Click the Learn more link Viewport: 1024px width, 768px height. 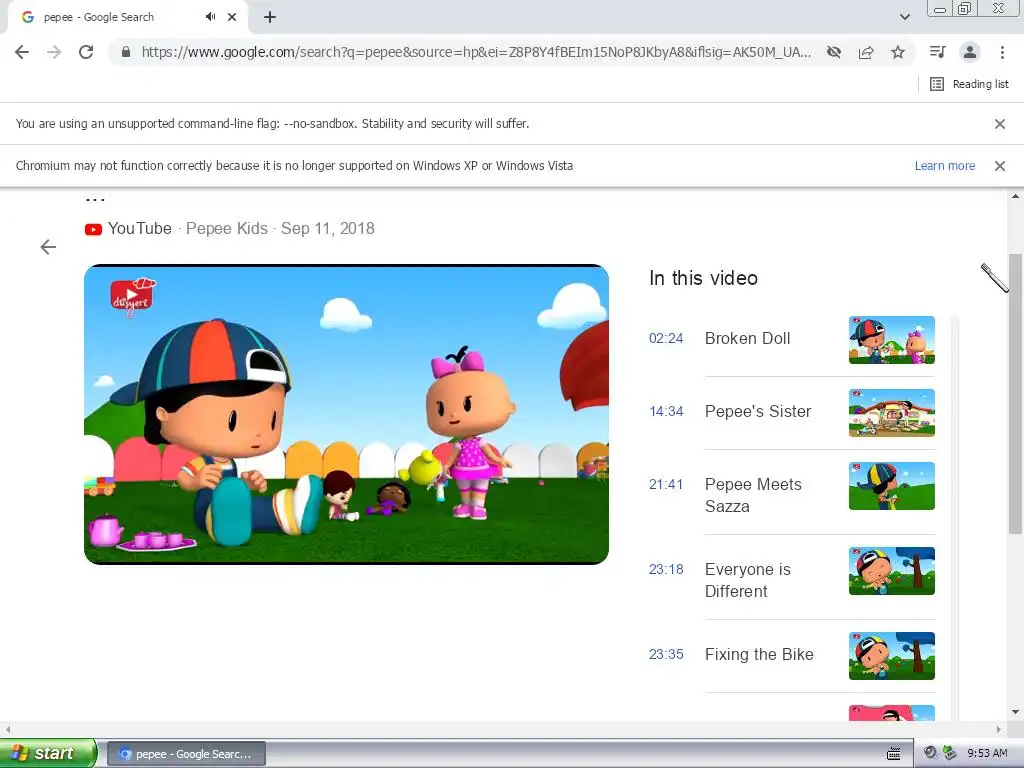click(944, 166)
